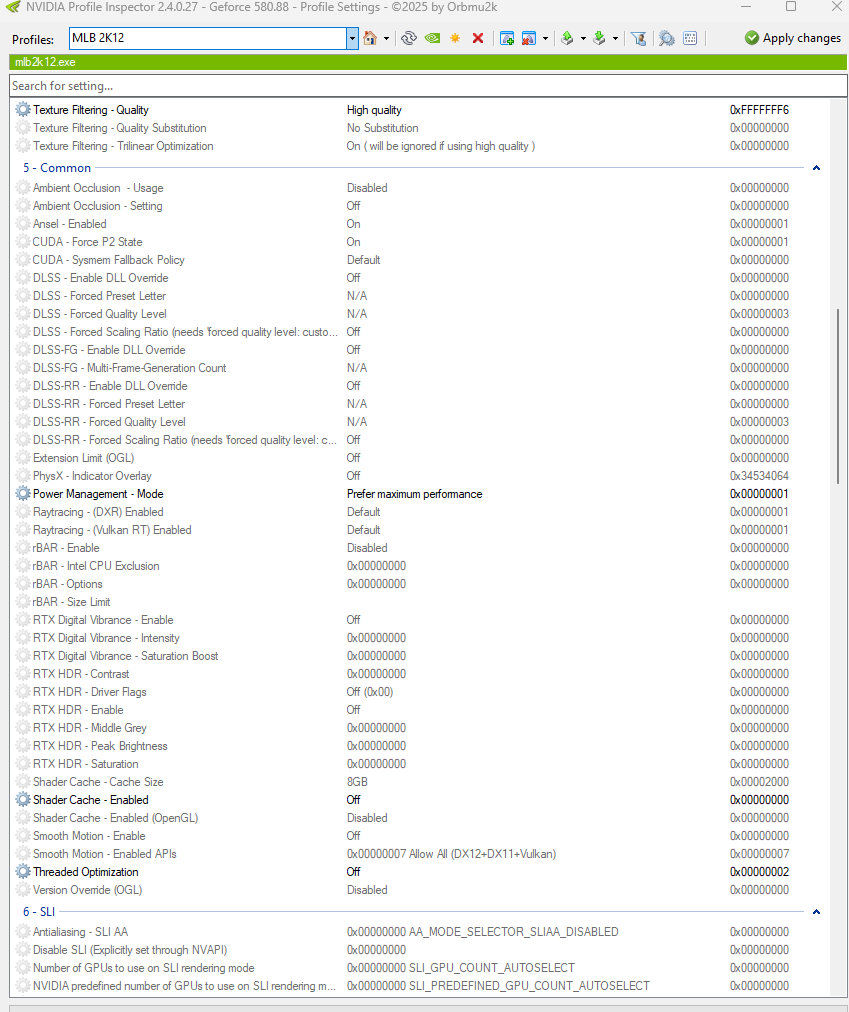The width and height of the screenshot is (849, 1012).
Task: Add an application to the profile icon
Action: coord(507,38)
